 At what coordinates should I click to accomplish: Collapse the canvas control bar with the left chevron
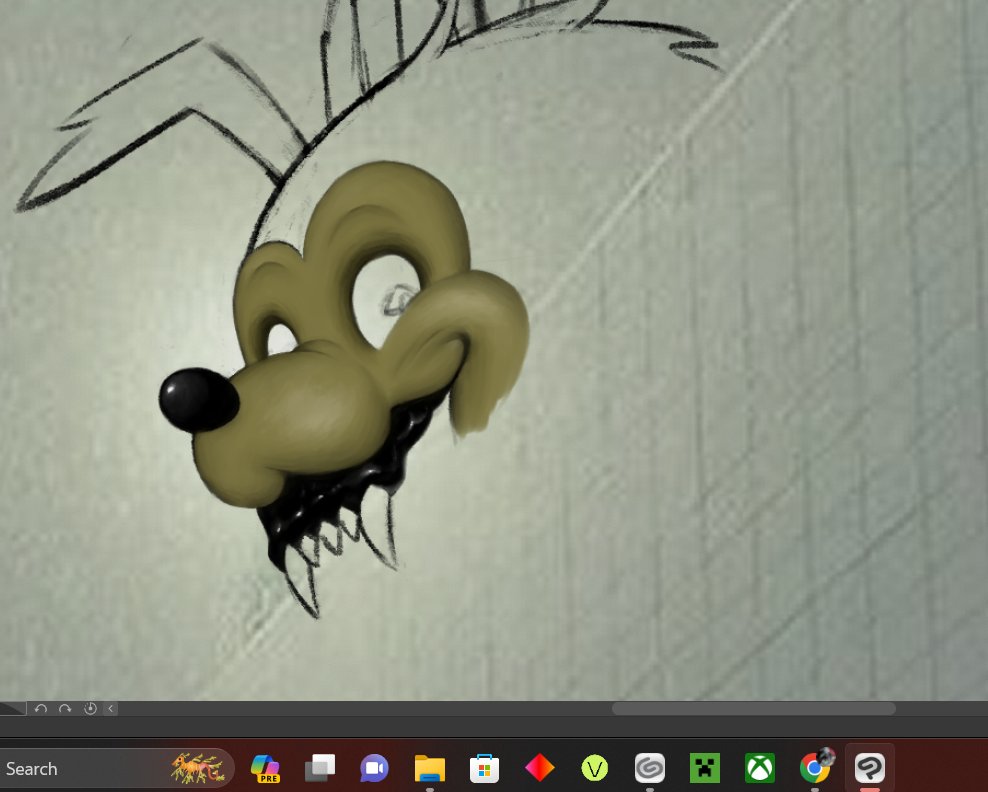click(111, 709)
